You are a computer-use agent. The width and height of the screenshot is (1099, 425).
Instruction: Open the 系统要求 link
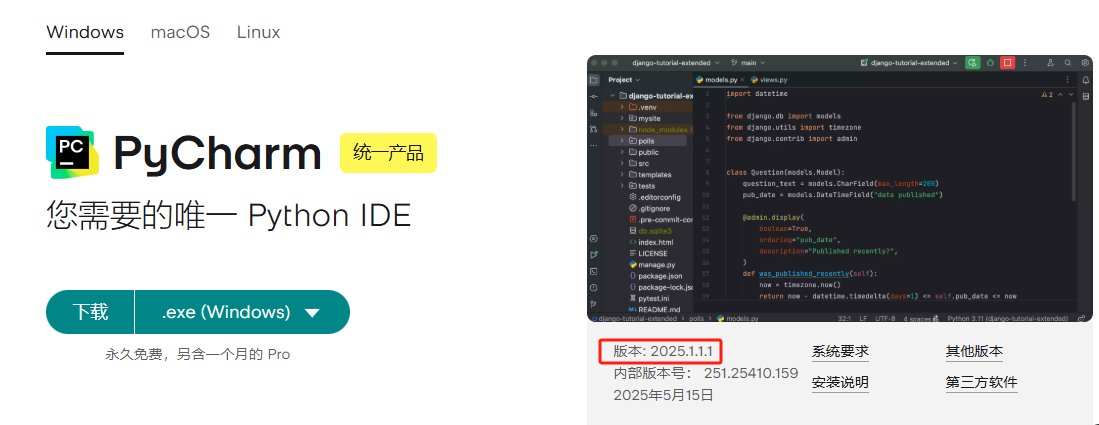click(x=840, y=351)
